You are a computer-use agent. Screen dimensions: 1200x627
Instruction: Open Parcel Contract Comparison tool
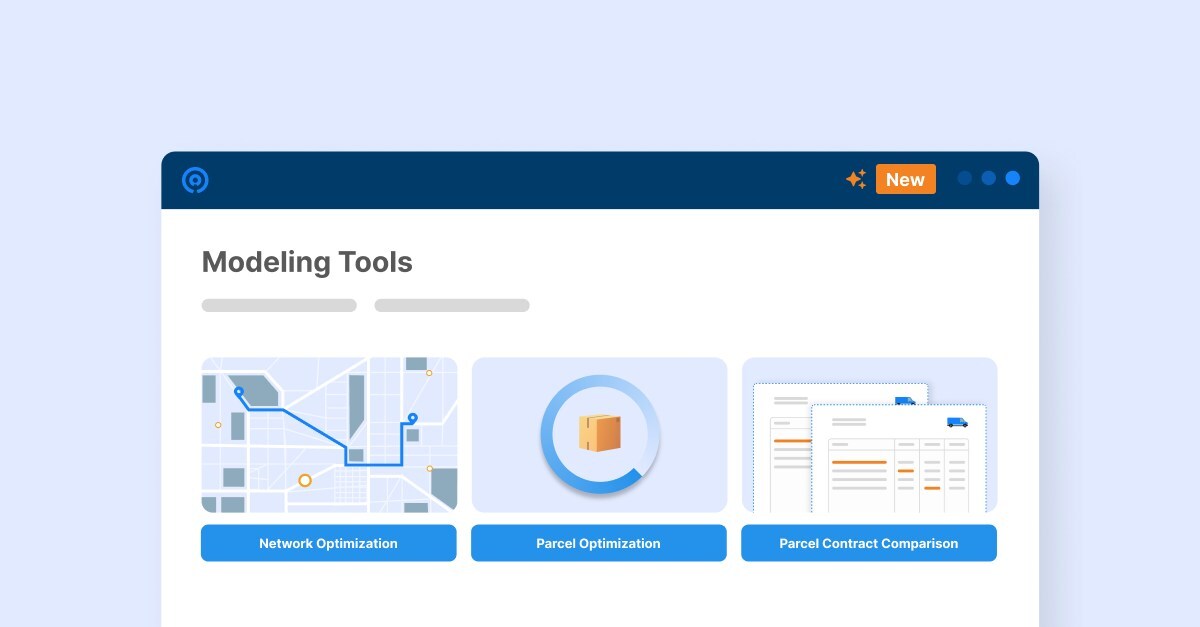point(868,543)
